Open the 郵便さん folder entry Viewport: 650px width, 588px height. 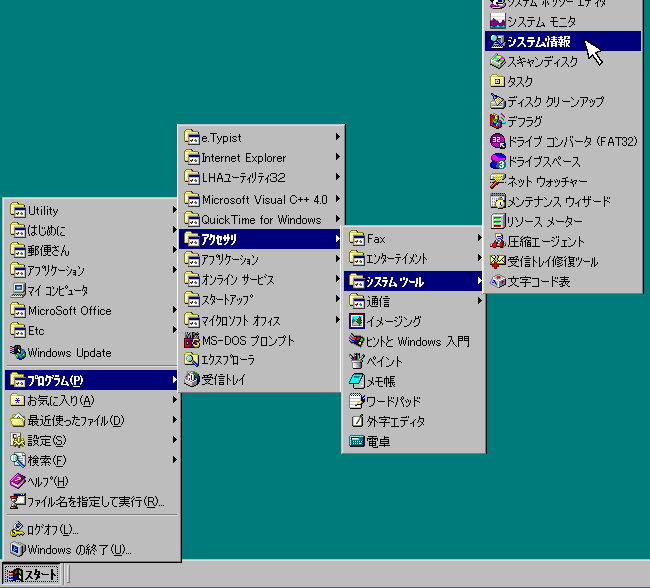pyautogui.click(x=92, y=250)
